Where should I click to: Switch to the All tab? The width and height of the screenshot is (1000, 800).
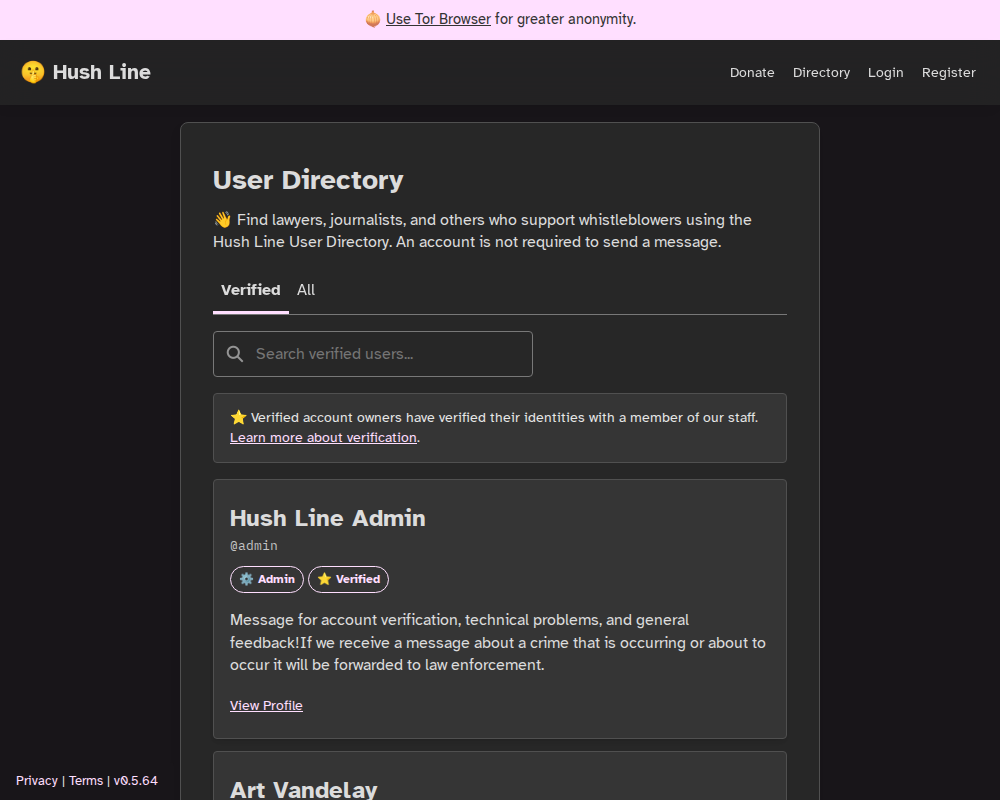tap(306, 290)
